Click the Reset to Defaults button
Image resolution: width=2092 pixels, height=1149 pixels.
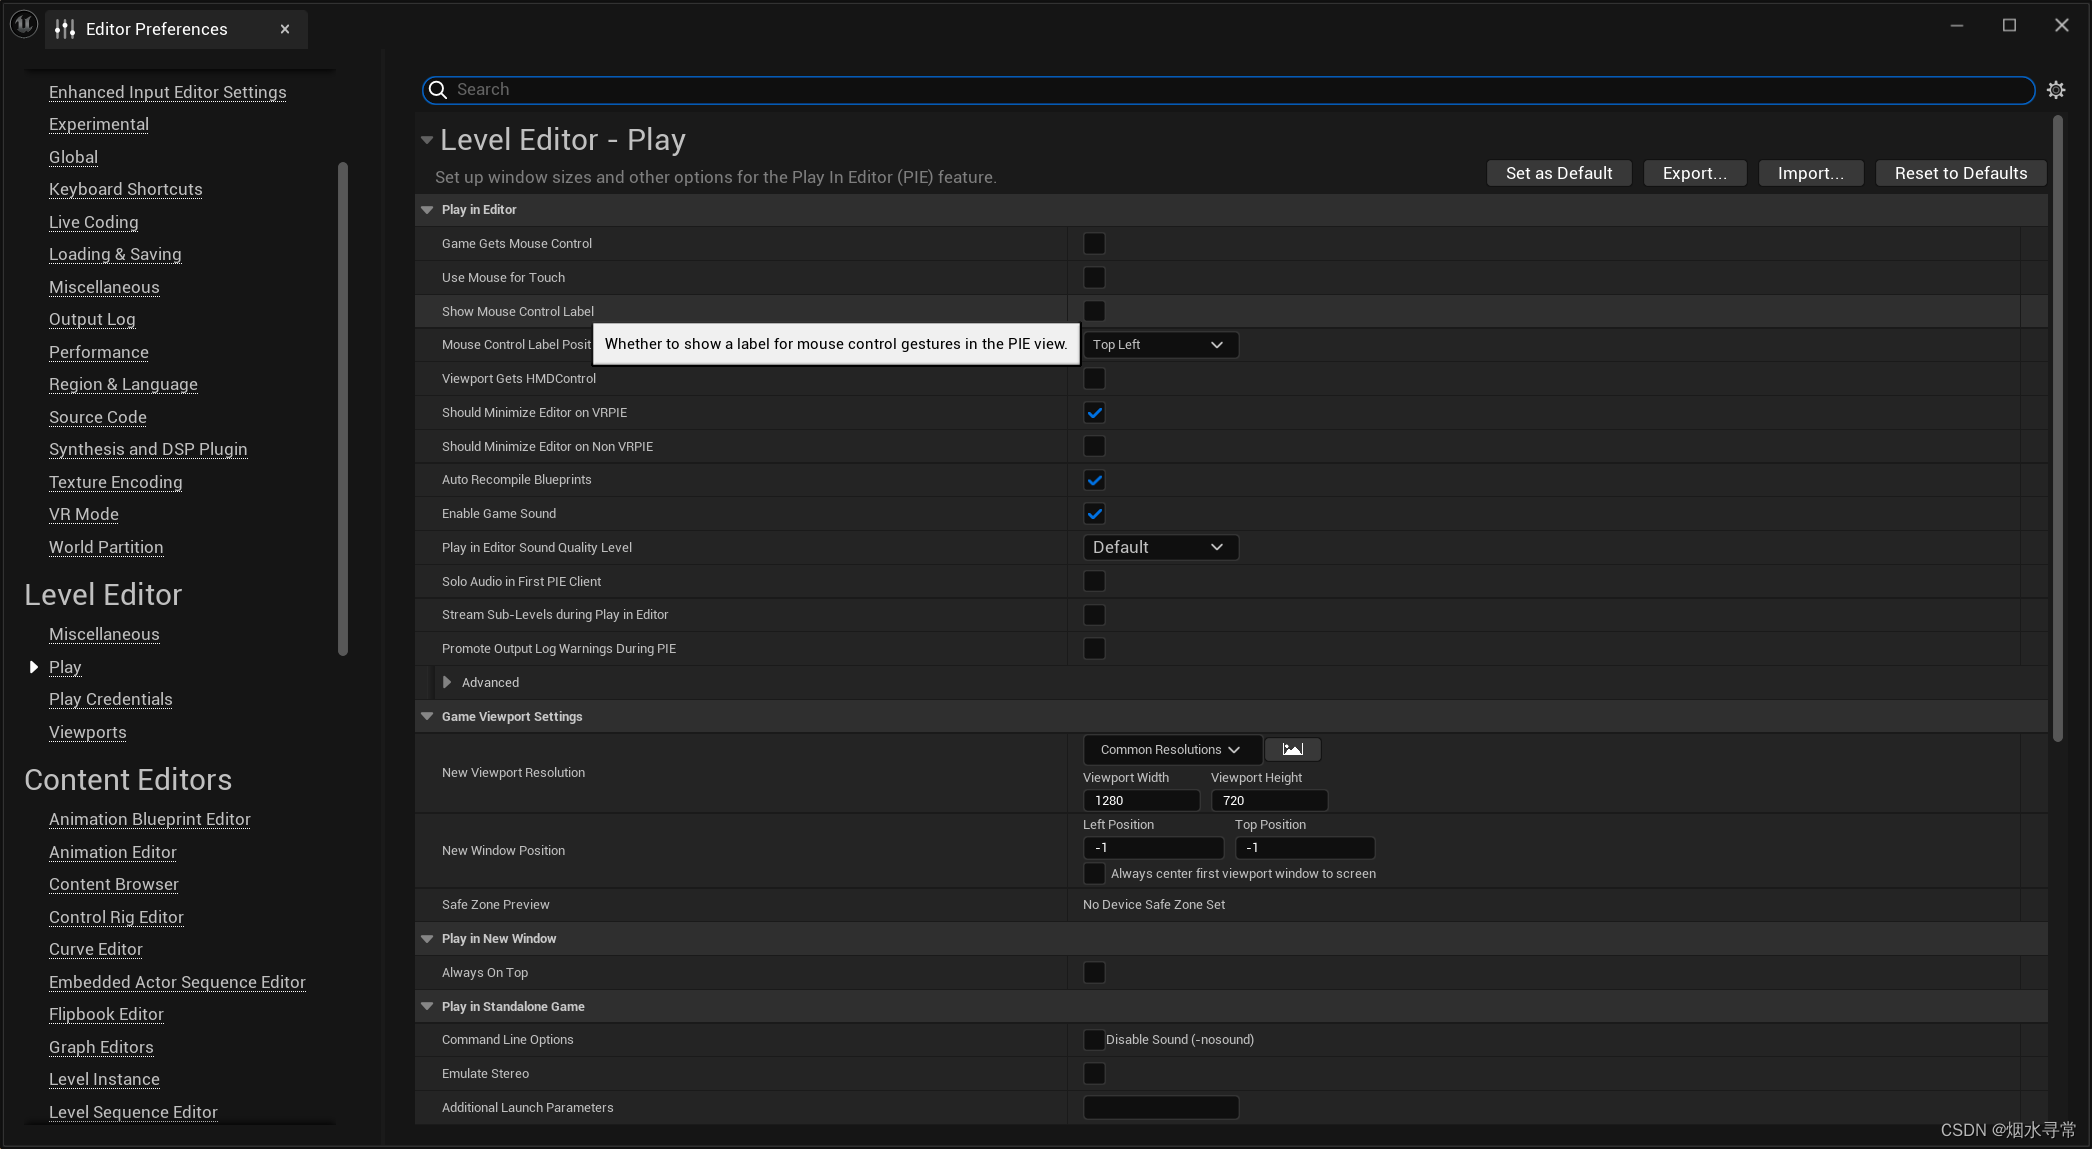(1960, 172)
